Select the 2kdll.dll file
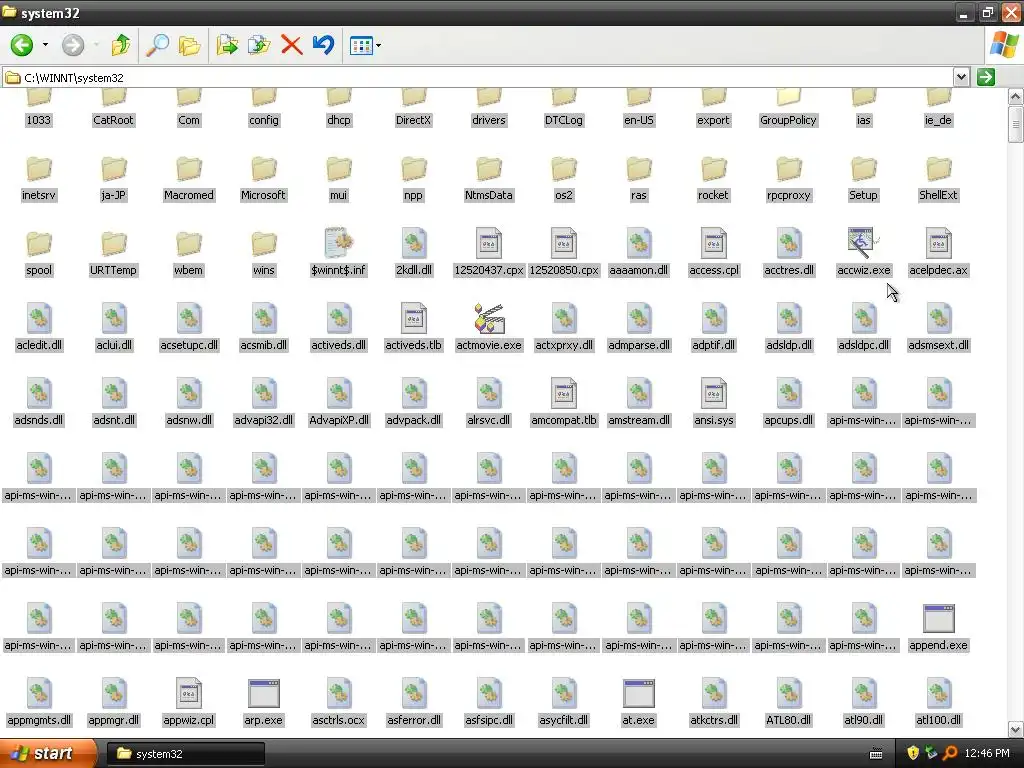This screenshot has height=768, width=1024. click(413, 253)
